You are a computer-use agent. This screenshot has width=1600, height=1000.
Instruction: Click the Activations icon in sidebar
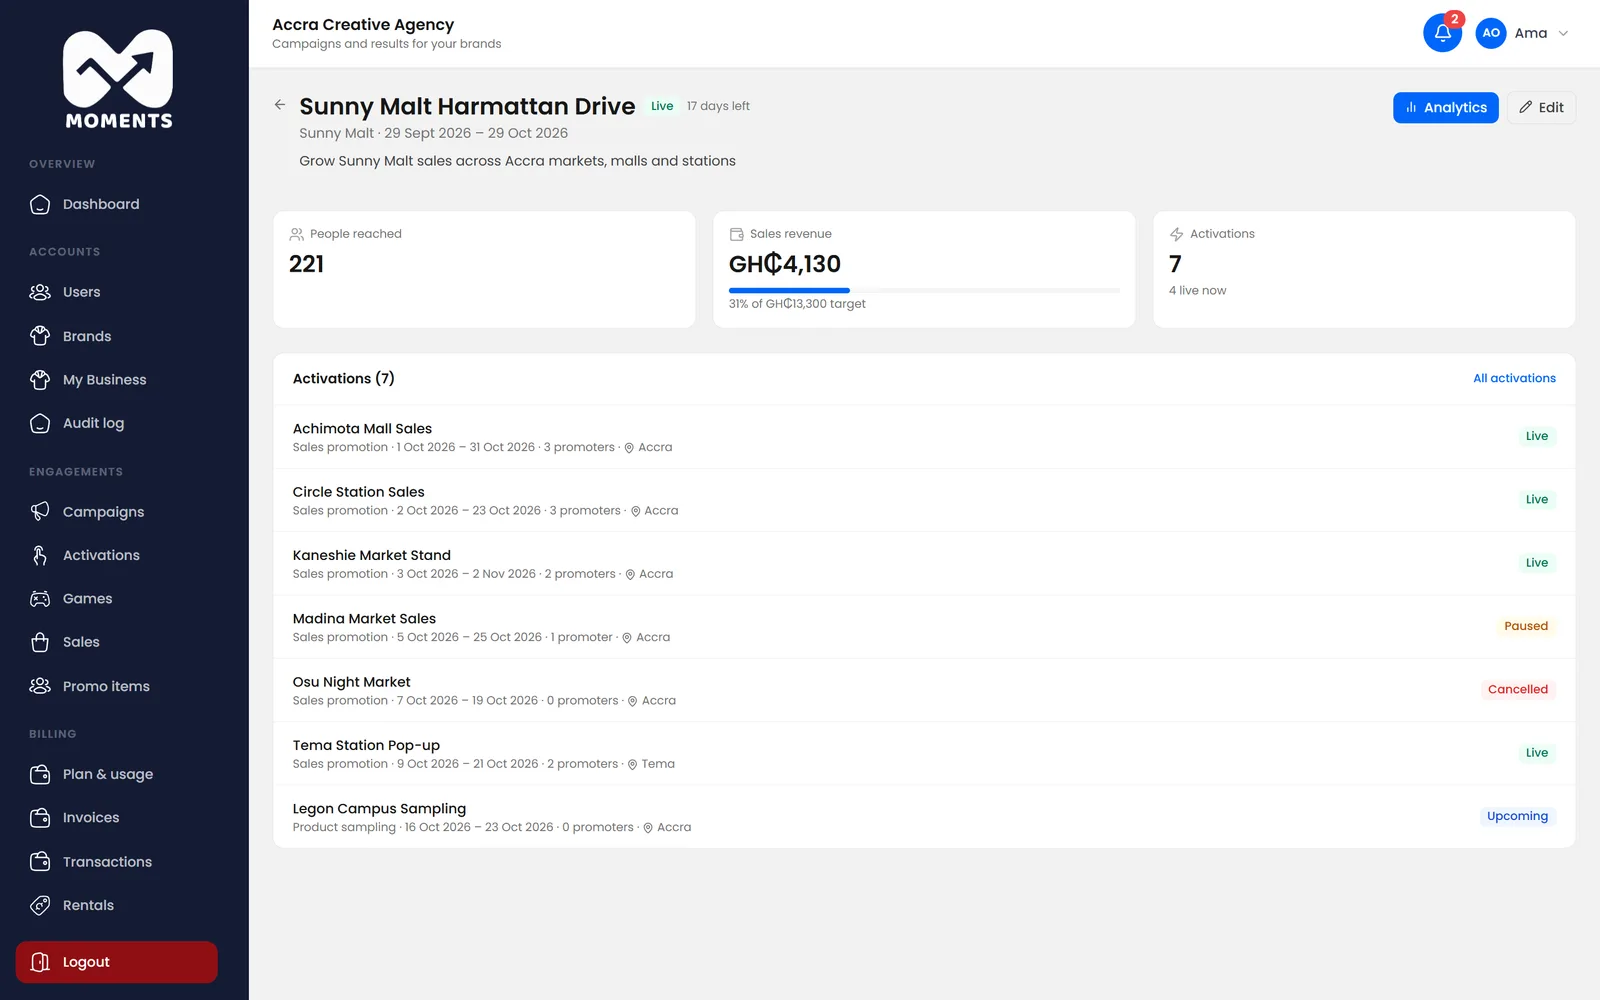(40, 555)
